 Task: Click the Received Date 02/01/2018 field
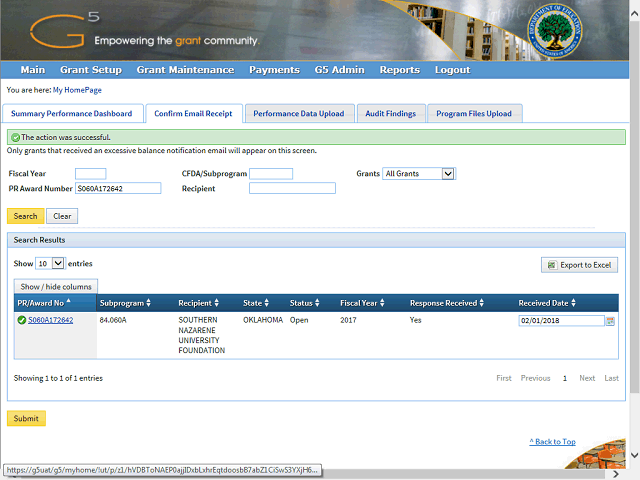pos(561,321)
